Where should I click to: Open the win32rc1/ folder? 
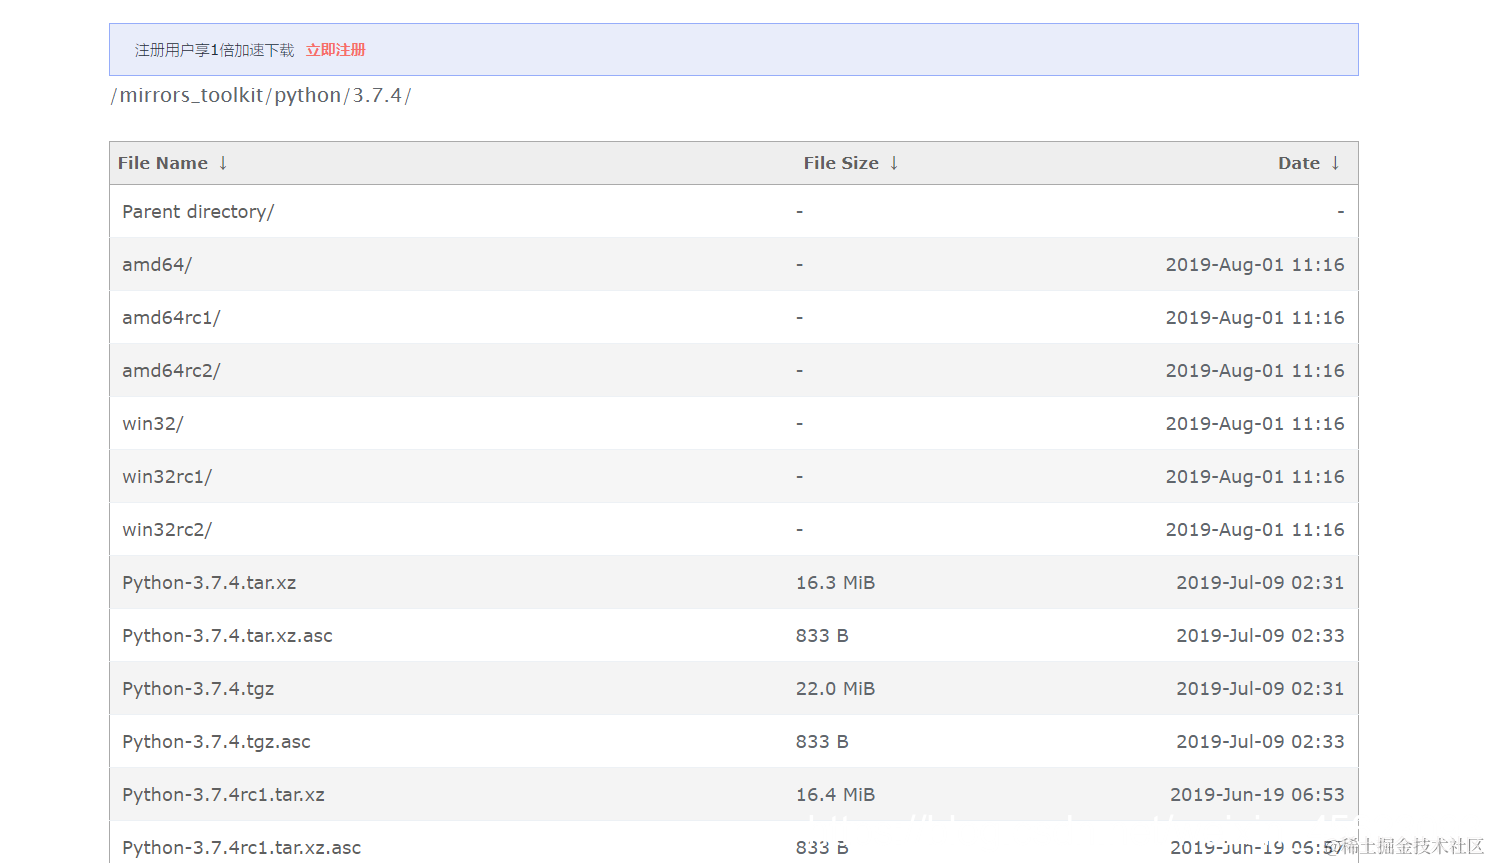167,477
